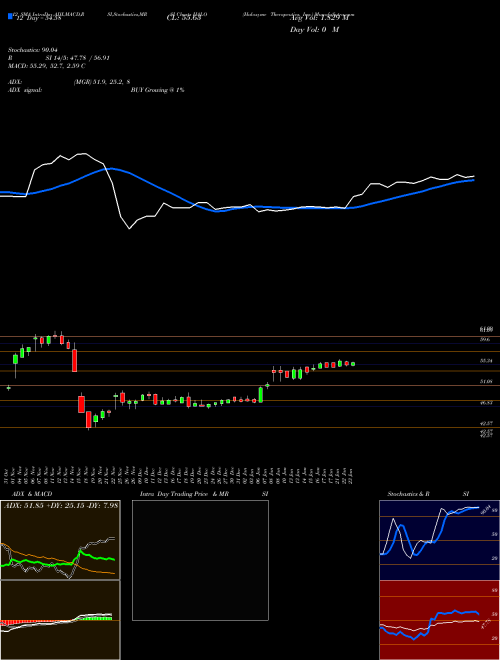
Task: Click the 55.24 price level label
Action: pyautogui.click(x=486, y=361)
